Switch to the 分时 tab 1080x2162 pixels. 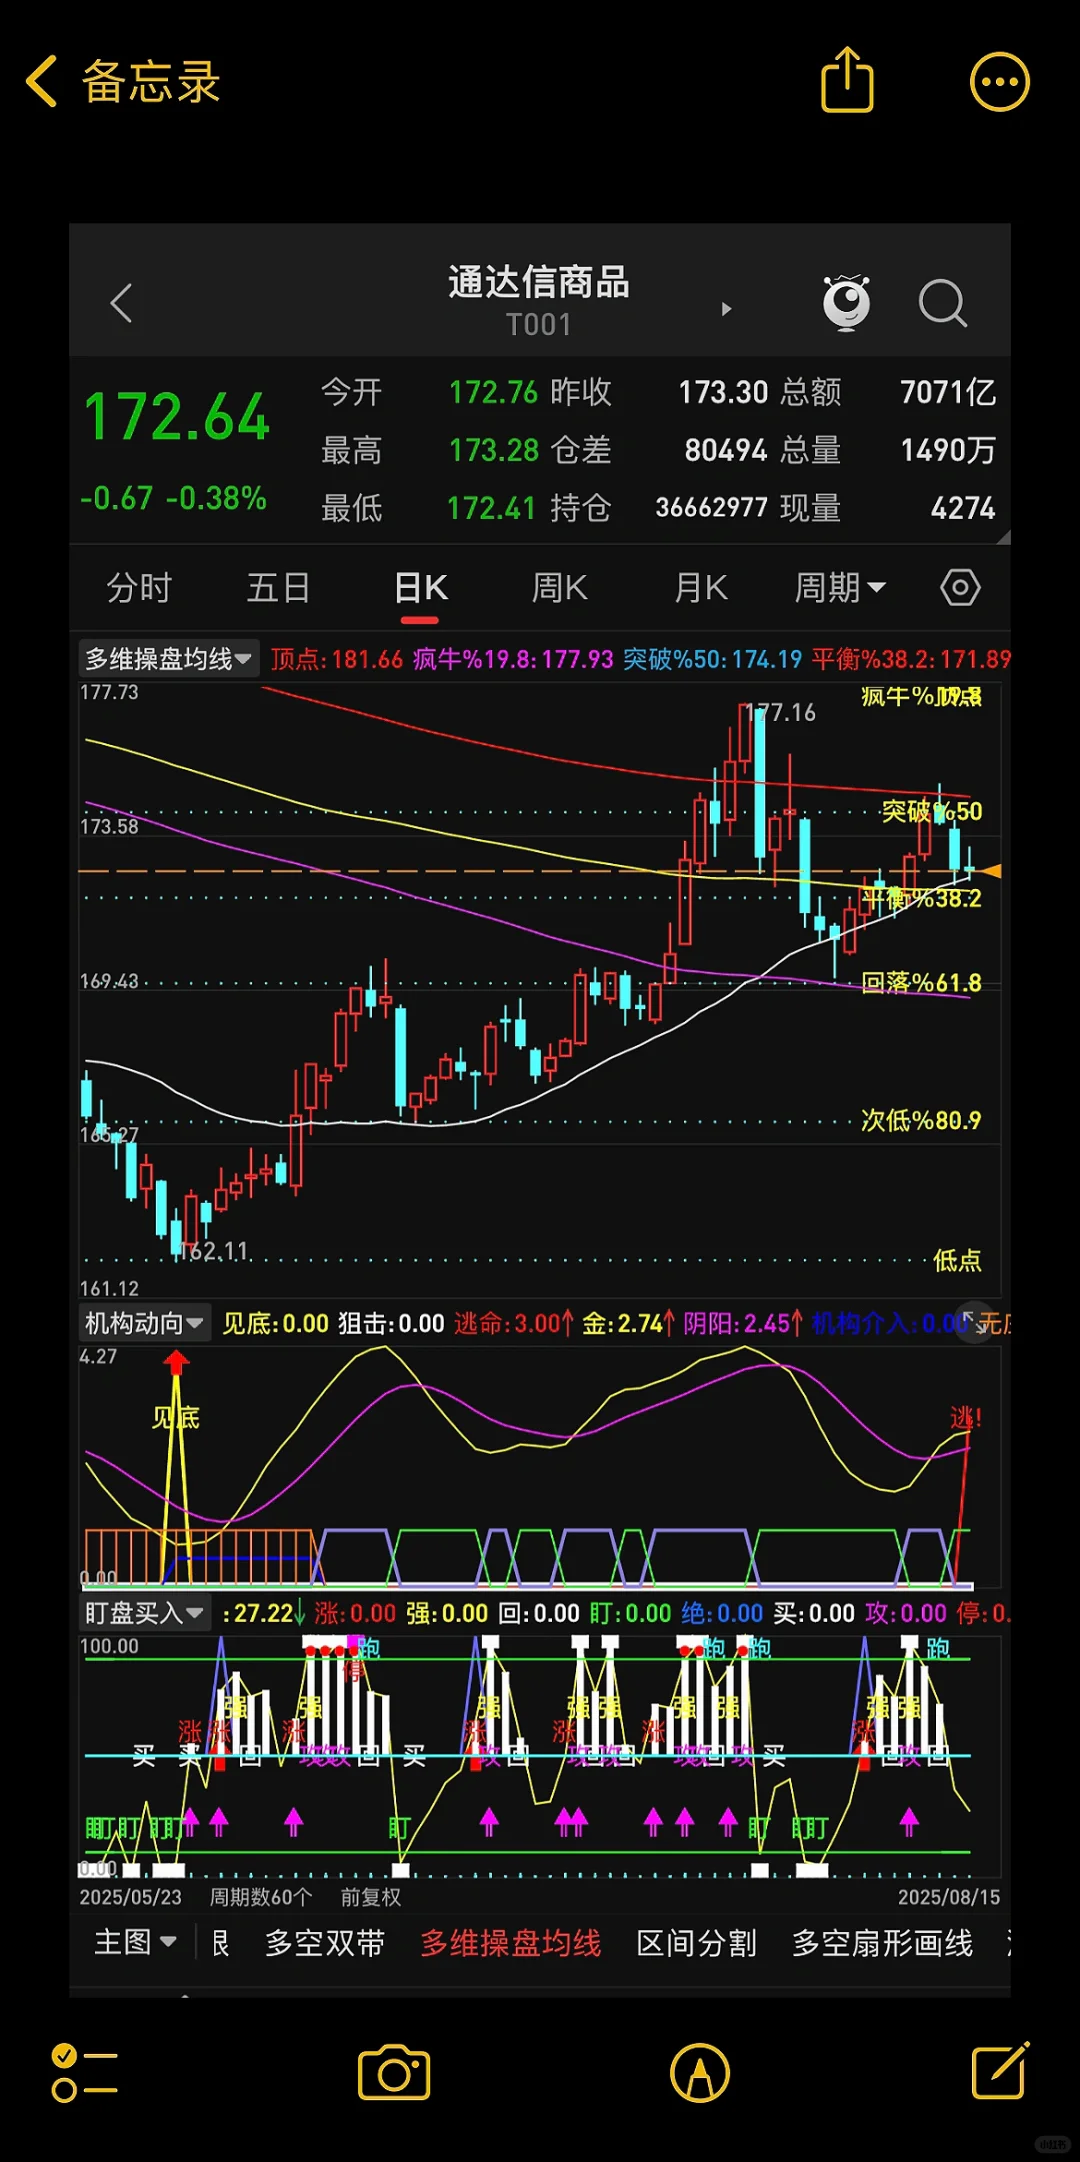tap(139, 588)
